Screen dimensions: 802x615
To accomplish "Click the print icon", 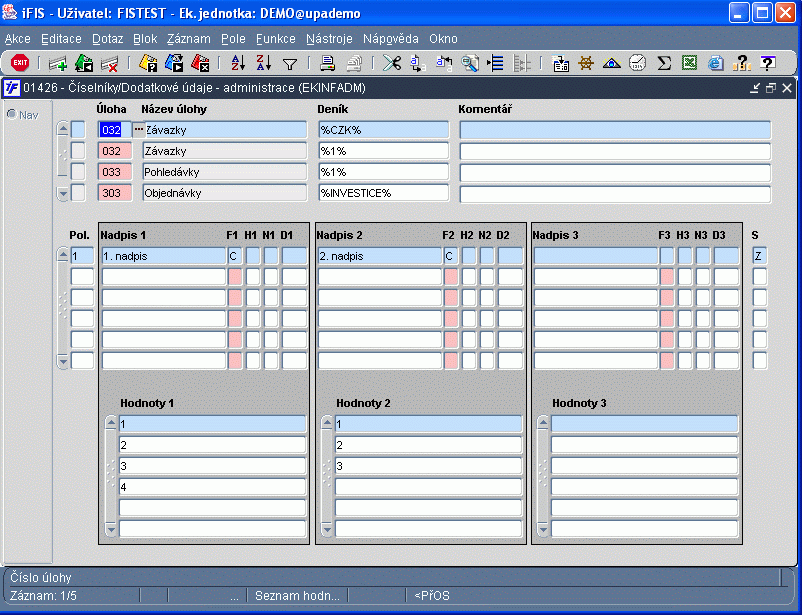I will point(327,63).
